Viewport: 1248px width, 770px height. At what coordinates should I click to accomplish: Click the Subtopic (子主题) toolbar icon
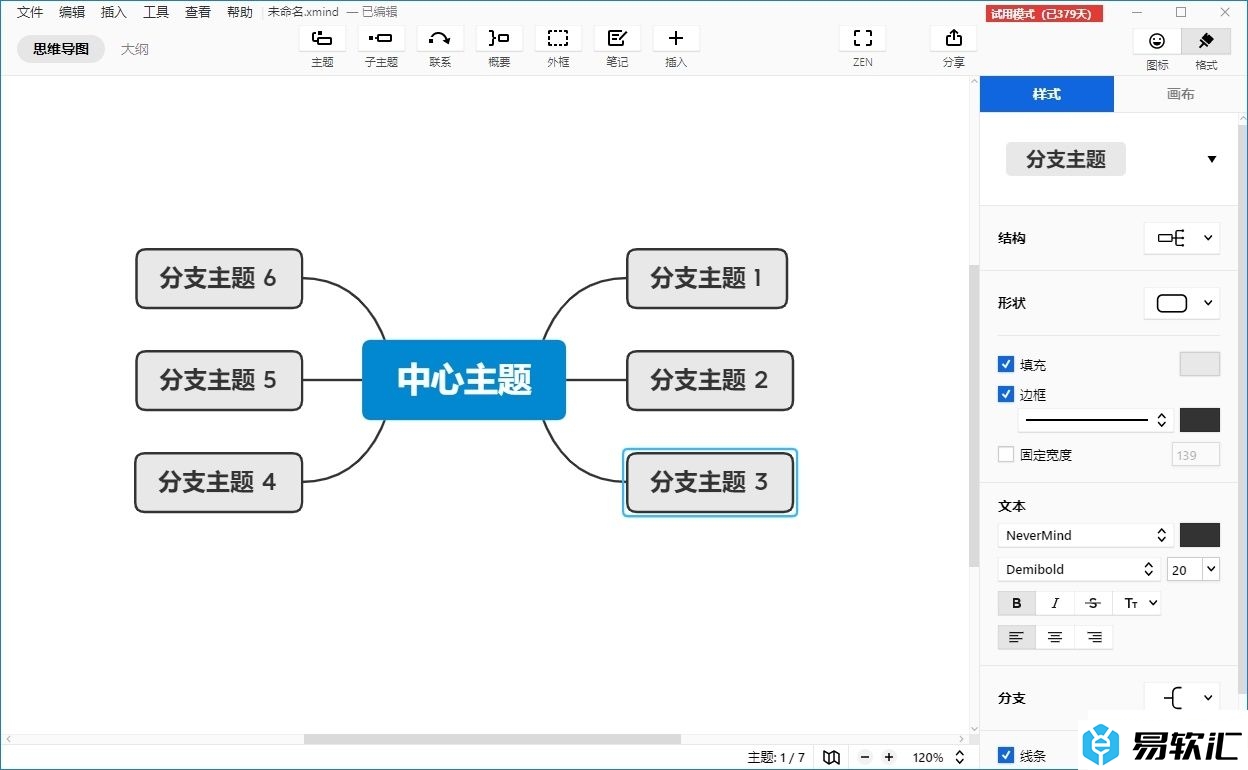tap(381, 39)
